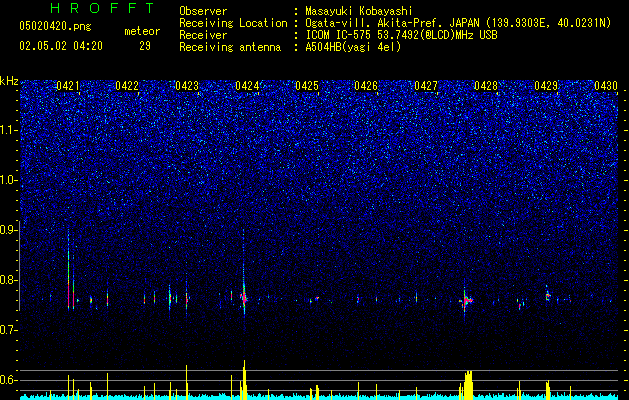Click the long meteor echo before 0428
Screen dimensions: 629x400
[466, 301]
